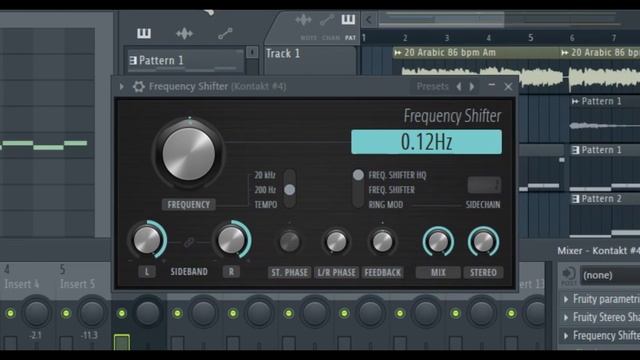Click the waveform icon in channel rack toolbar
Image resolution: width=640 pixels, height=360 pixels.
pos(184,33)
